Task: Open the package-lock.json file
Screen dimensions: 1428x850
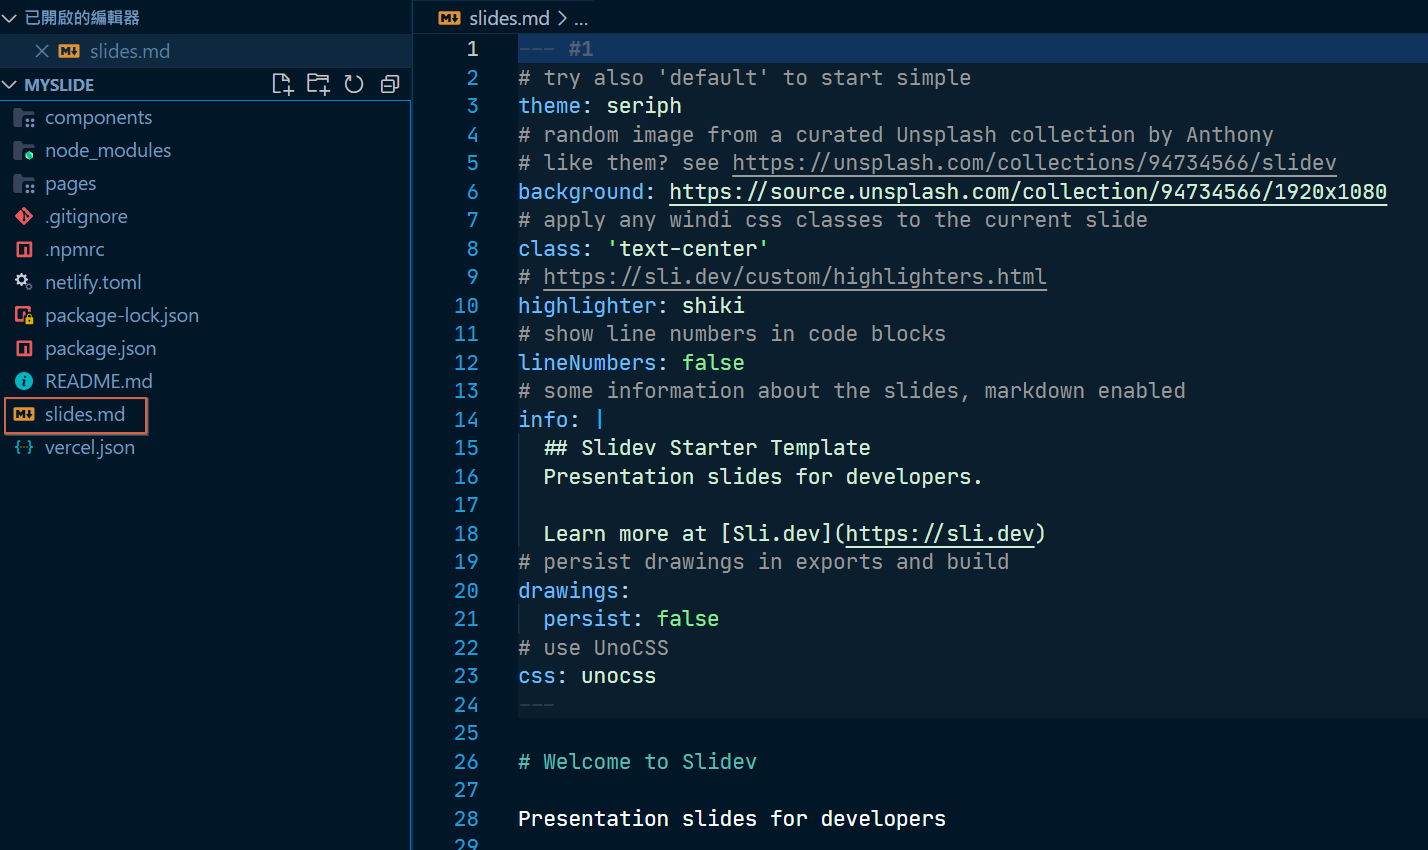Action: pyautogui.click(x=121, y=315)
